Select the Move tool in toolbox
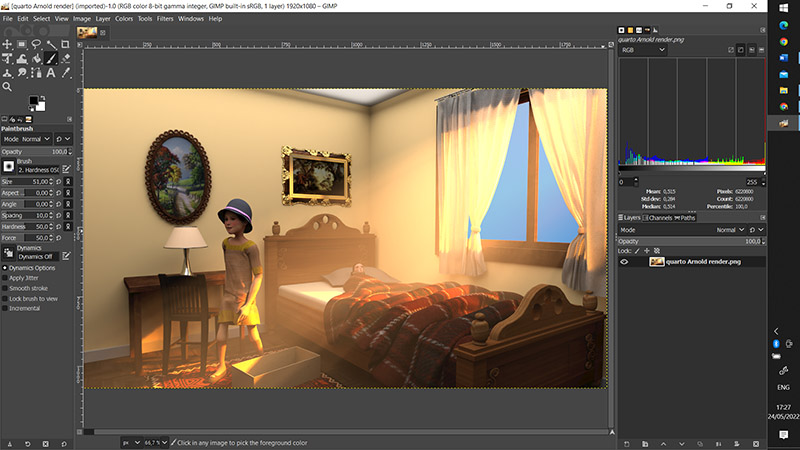 (7, 44)
